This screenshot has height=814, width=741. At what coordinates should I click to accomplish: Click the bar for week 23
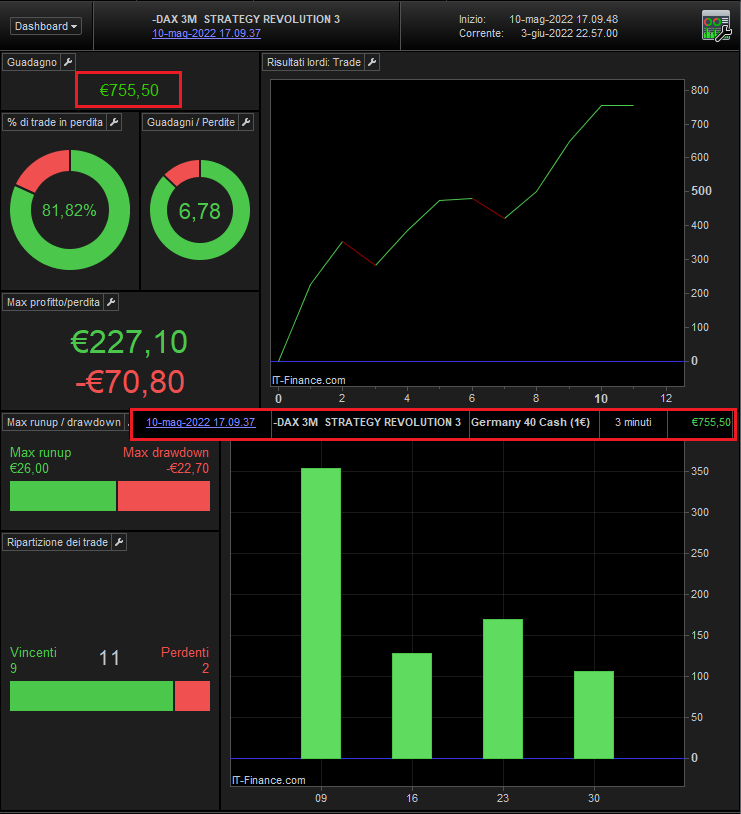point(503,688)
